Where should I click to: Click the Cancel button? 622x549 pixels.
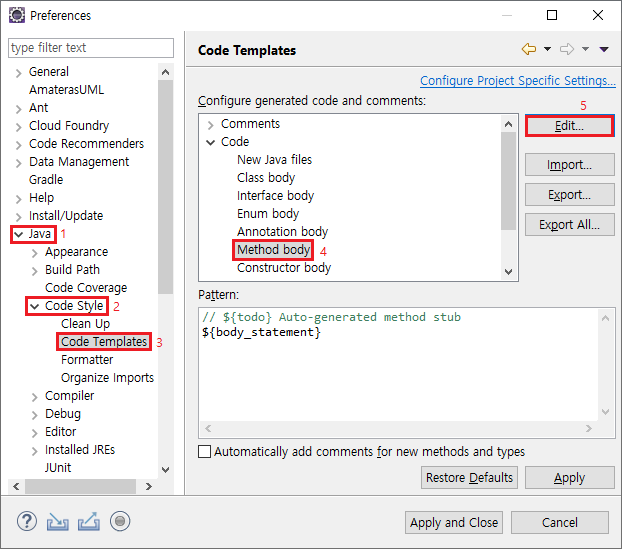(560, 522)
